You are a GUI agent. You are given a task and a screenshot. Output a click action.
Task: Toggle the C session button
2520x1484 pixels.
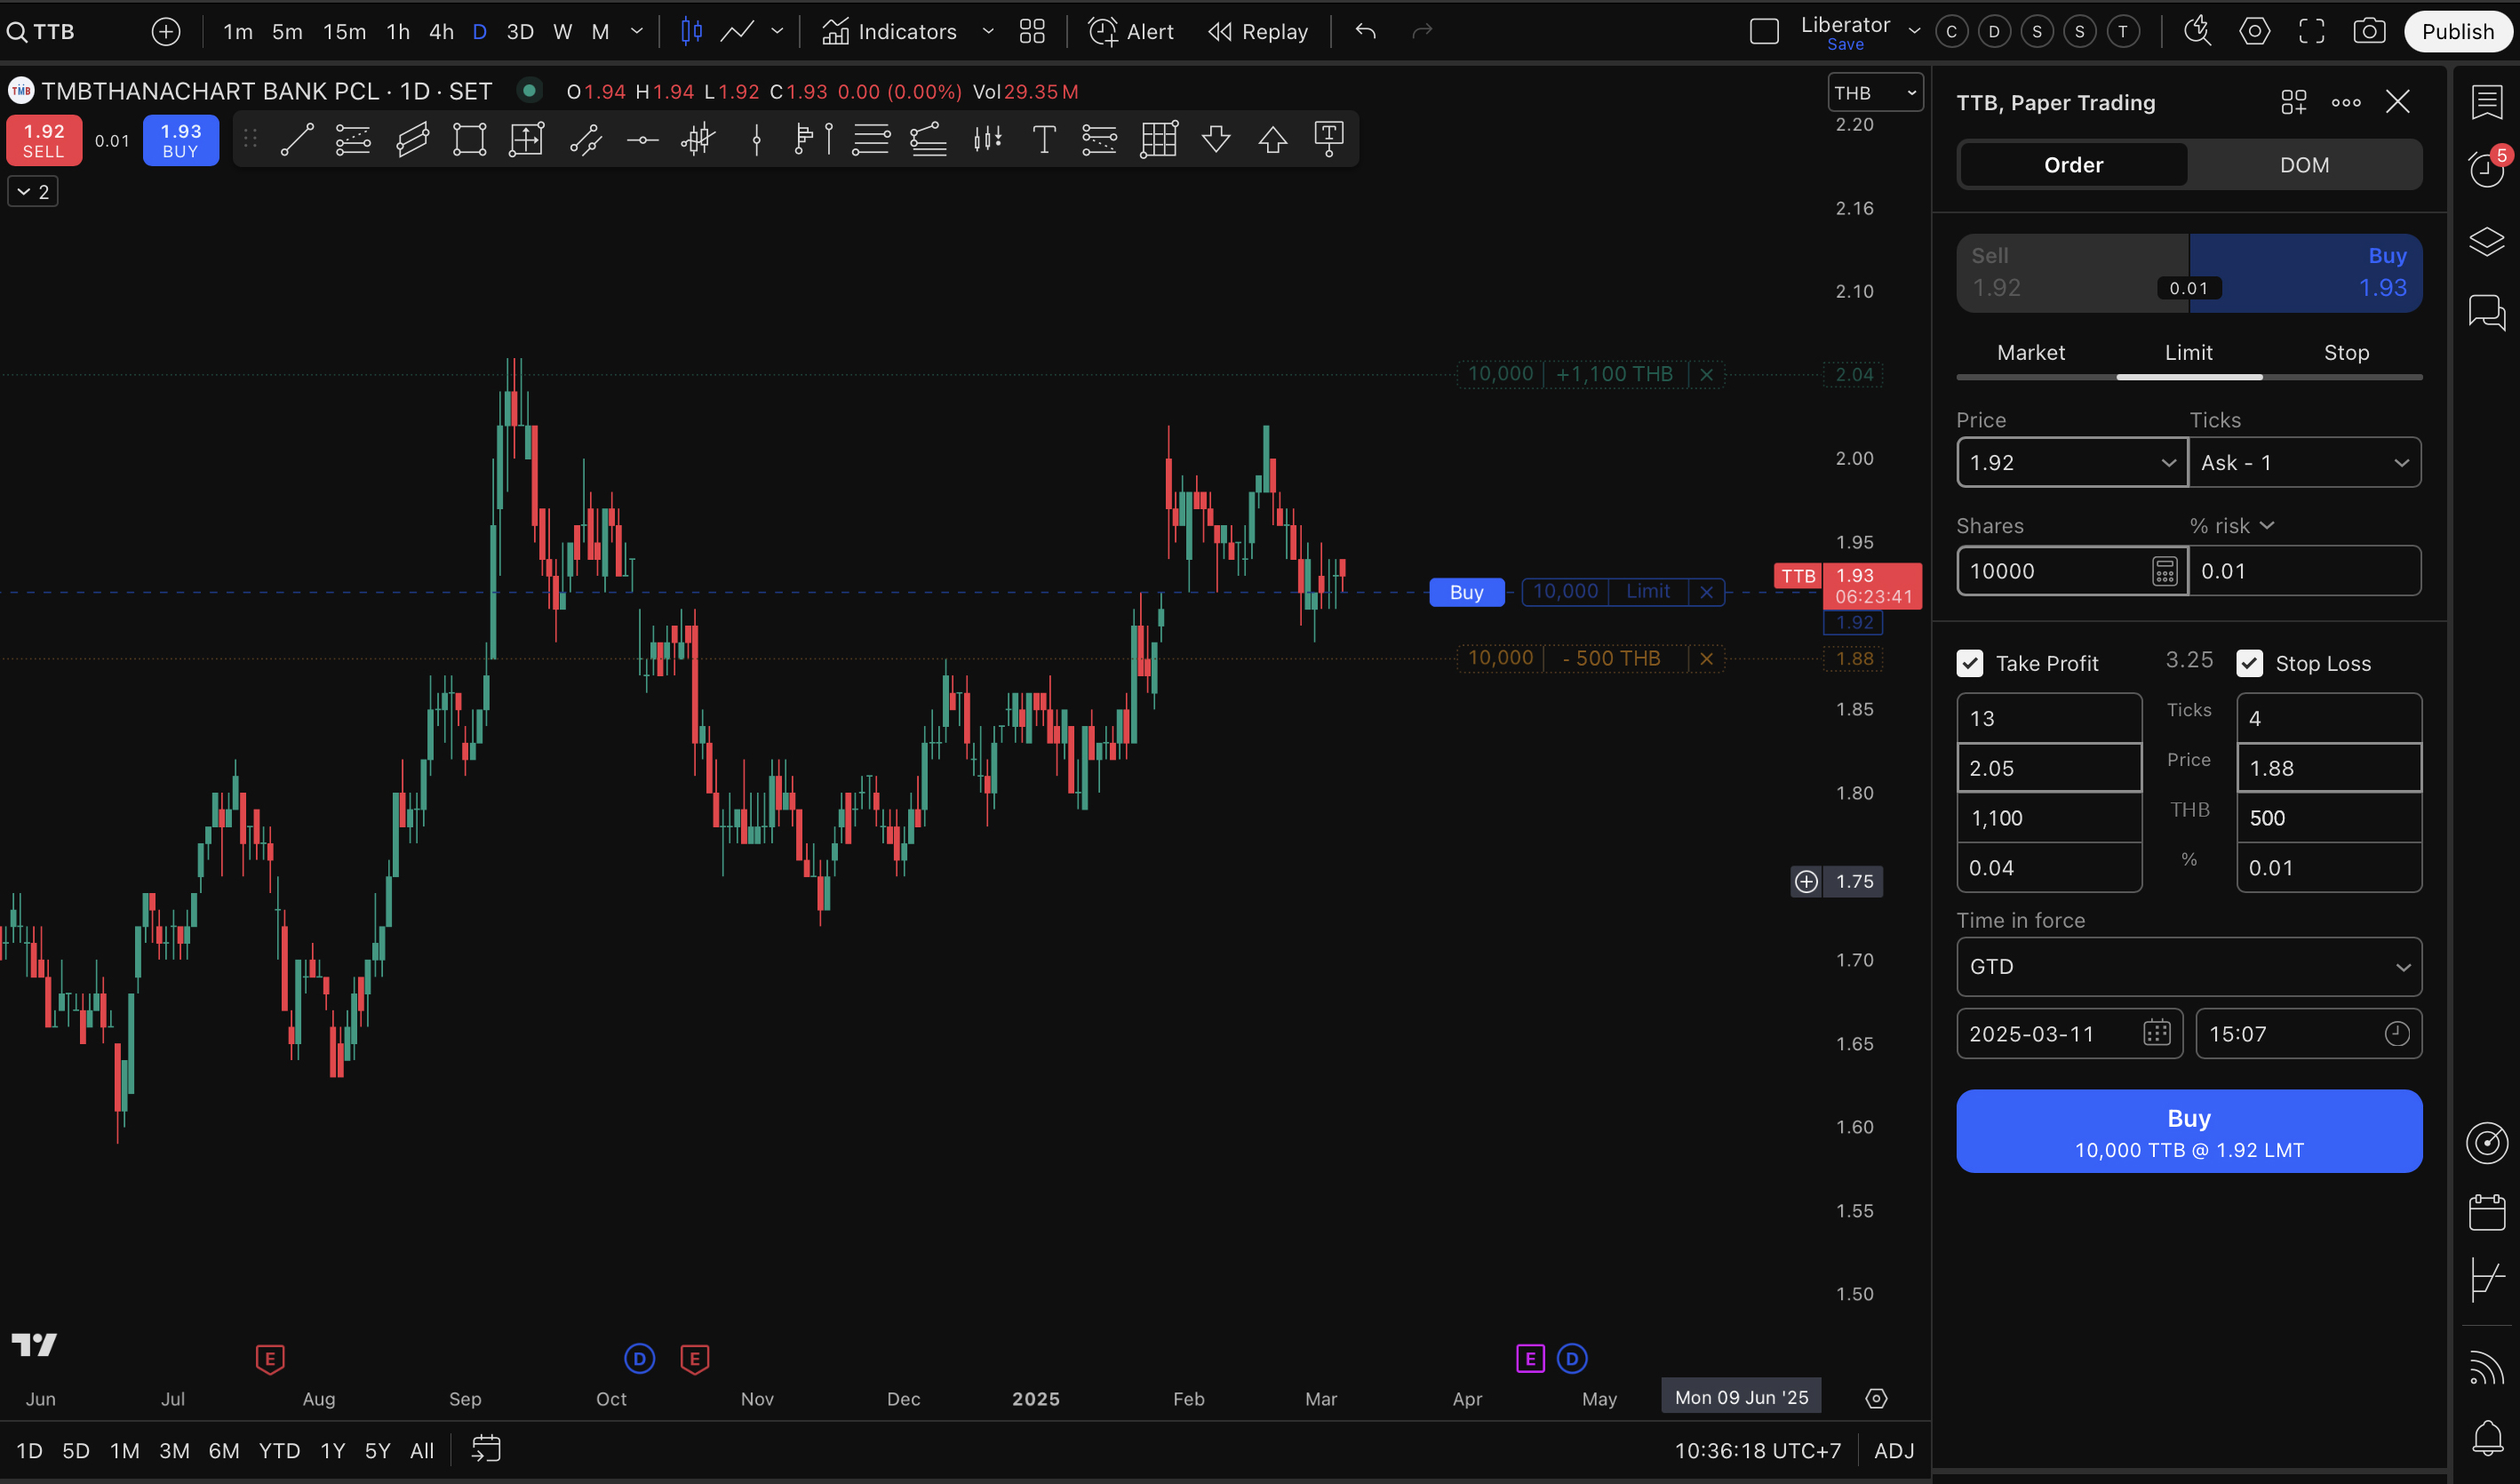[1951, 32]
